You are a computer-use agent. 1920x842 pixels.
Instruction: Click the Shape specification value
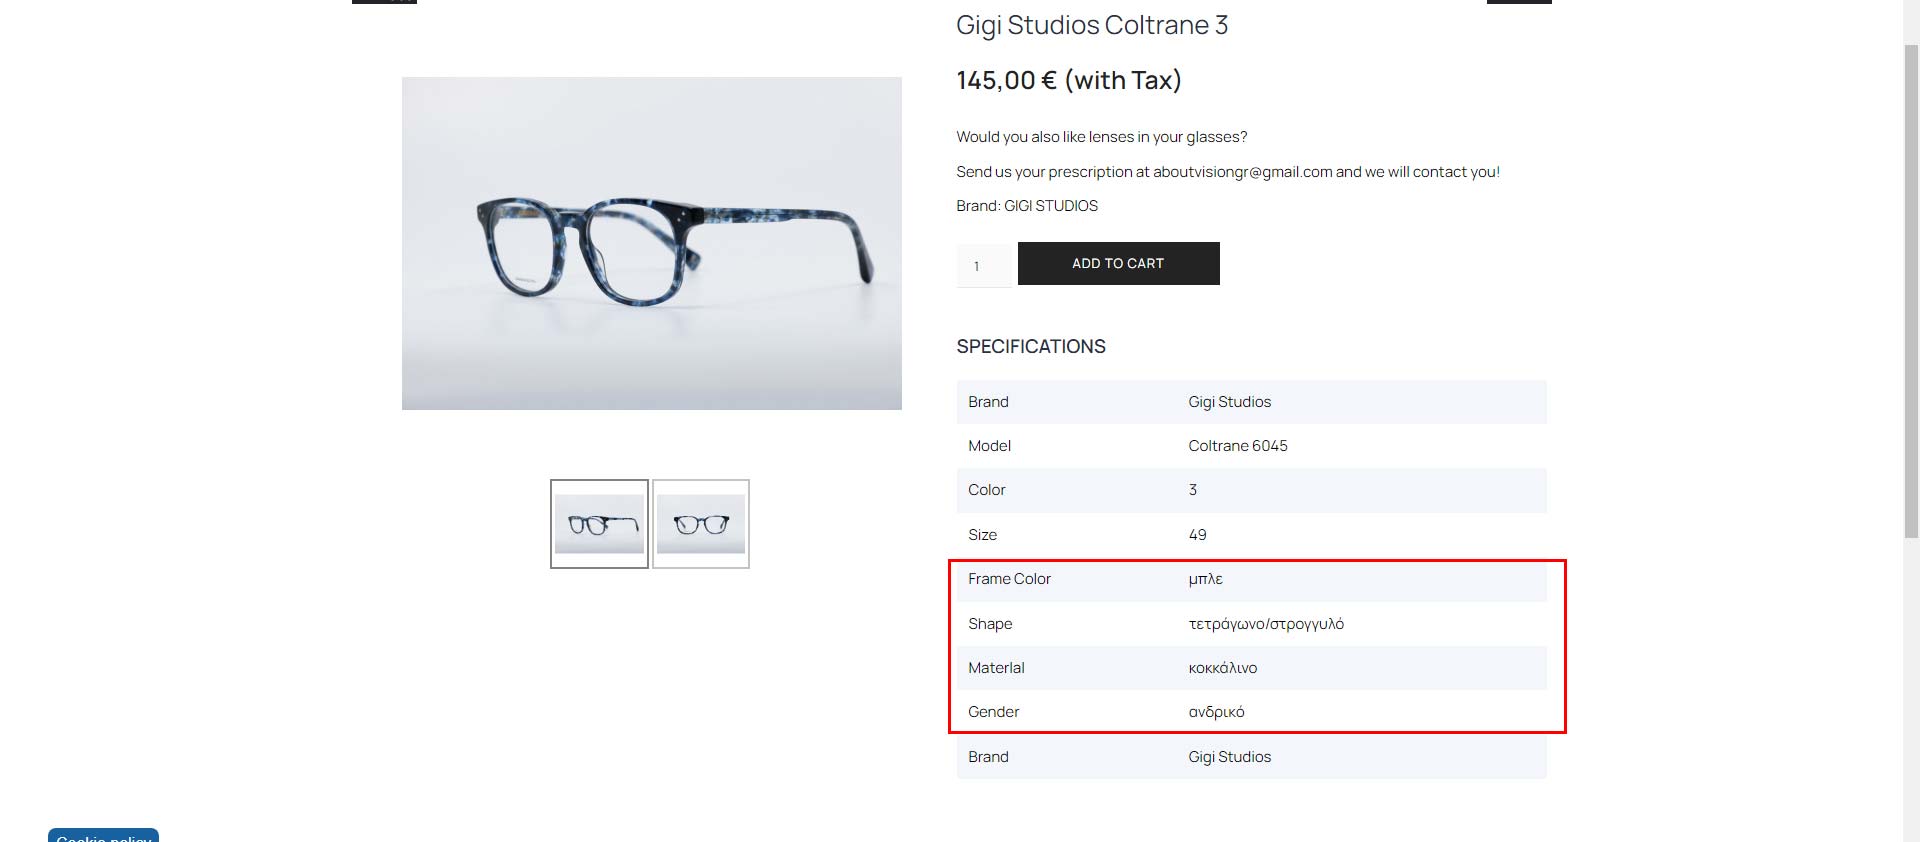coord(1266,624)
